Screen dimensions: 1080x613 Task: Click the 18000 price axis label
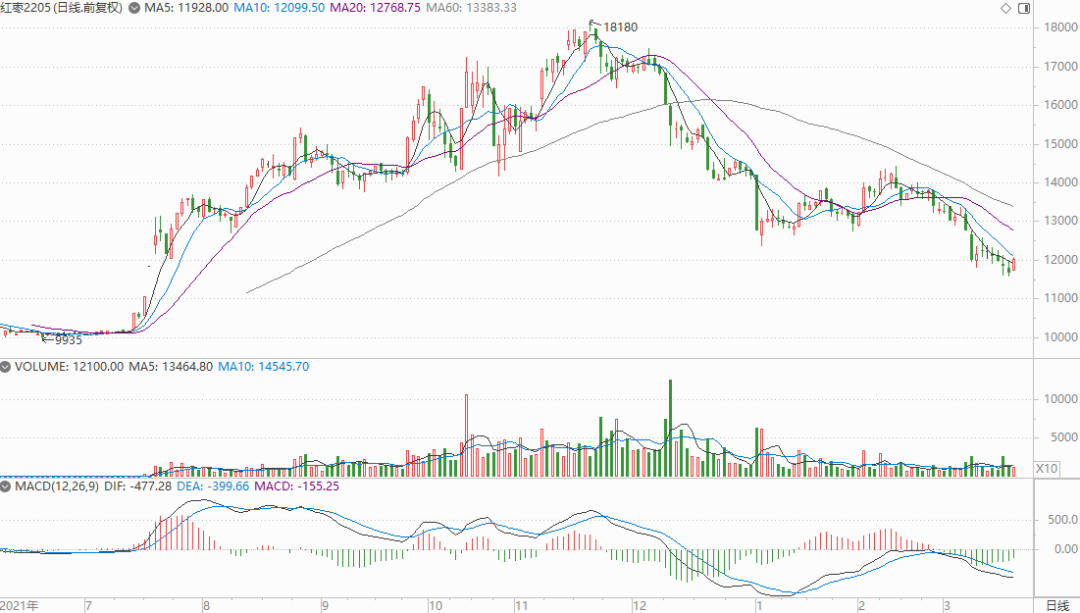[x=1061, y=28]
